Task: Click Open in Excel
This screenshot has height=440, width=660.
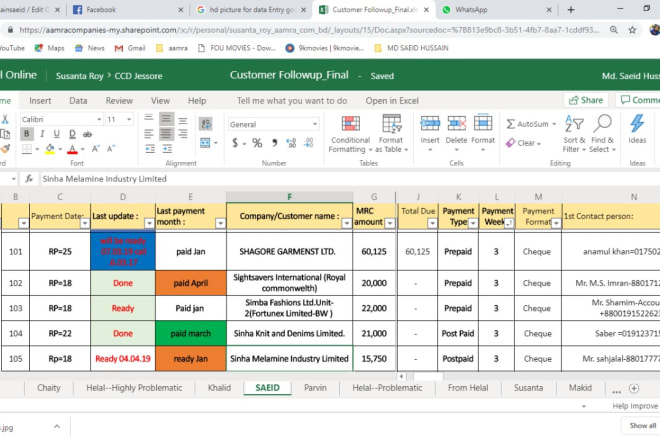Action: tap(392, 101)
